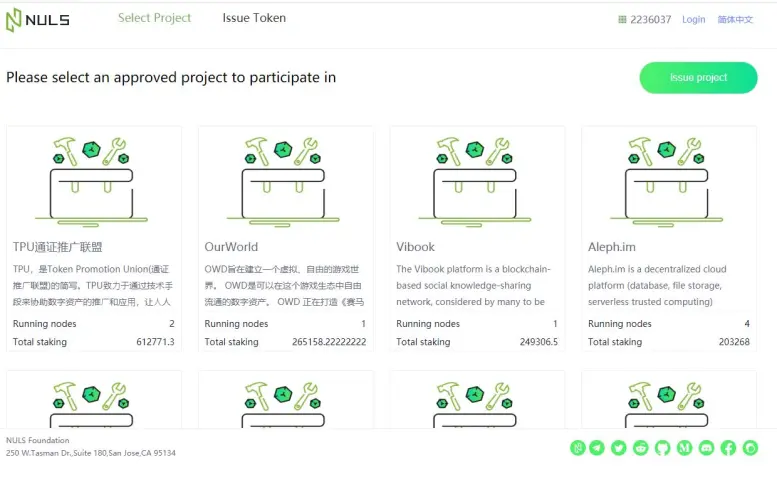The image size is (777, 477).
Task: Click the Aleph.im toolbox illustration
Action: [666, 182]
